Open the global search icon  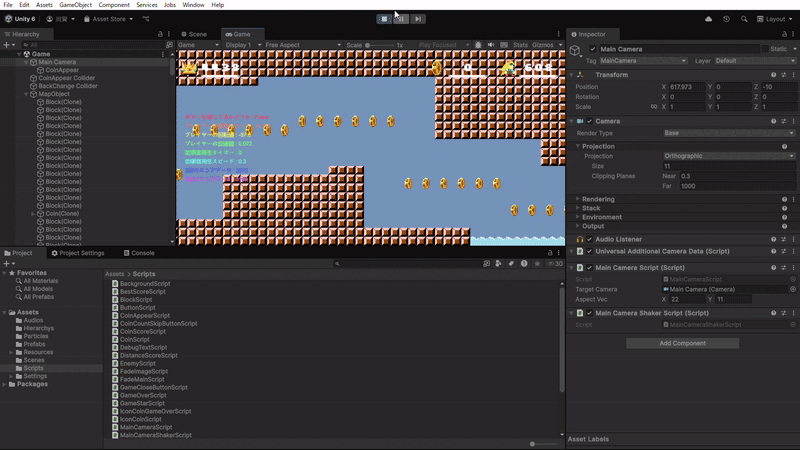click(744, 19)
